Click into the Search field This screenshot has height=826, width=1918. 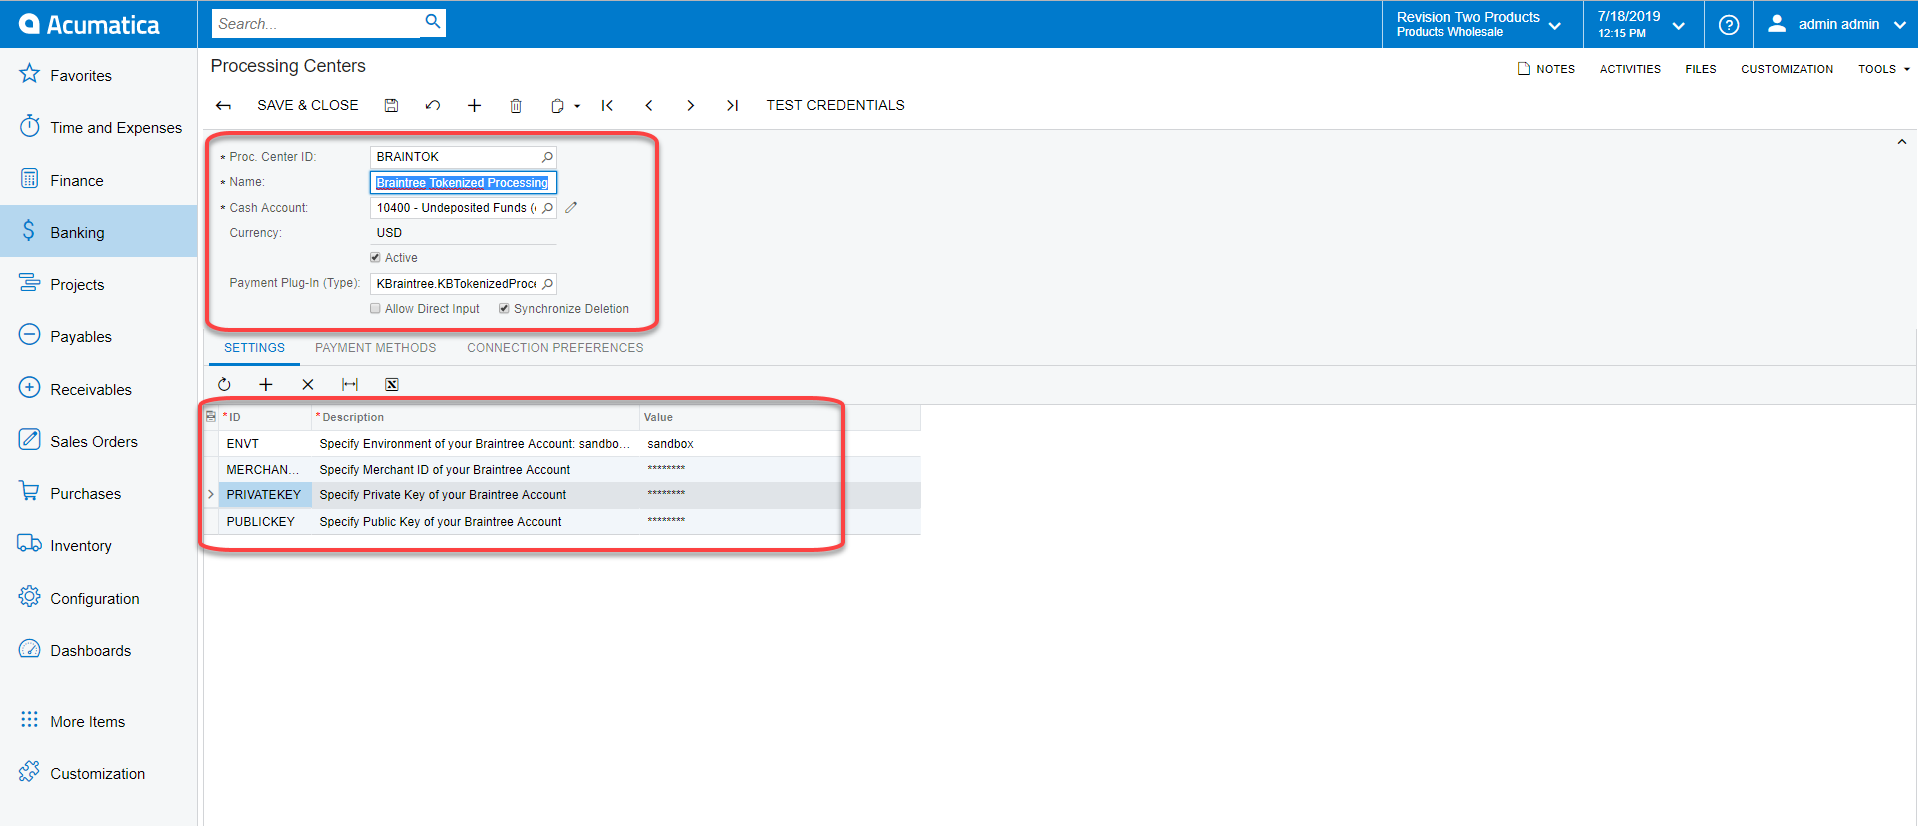pyautogui.click(x=317, y=23)
